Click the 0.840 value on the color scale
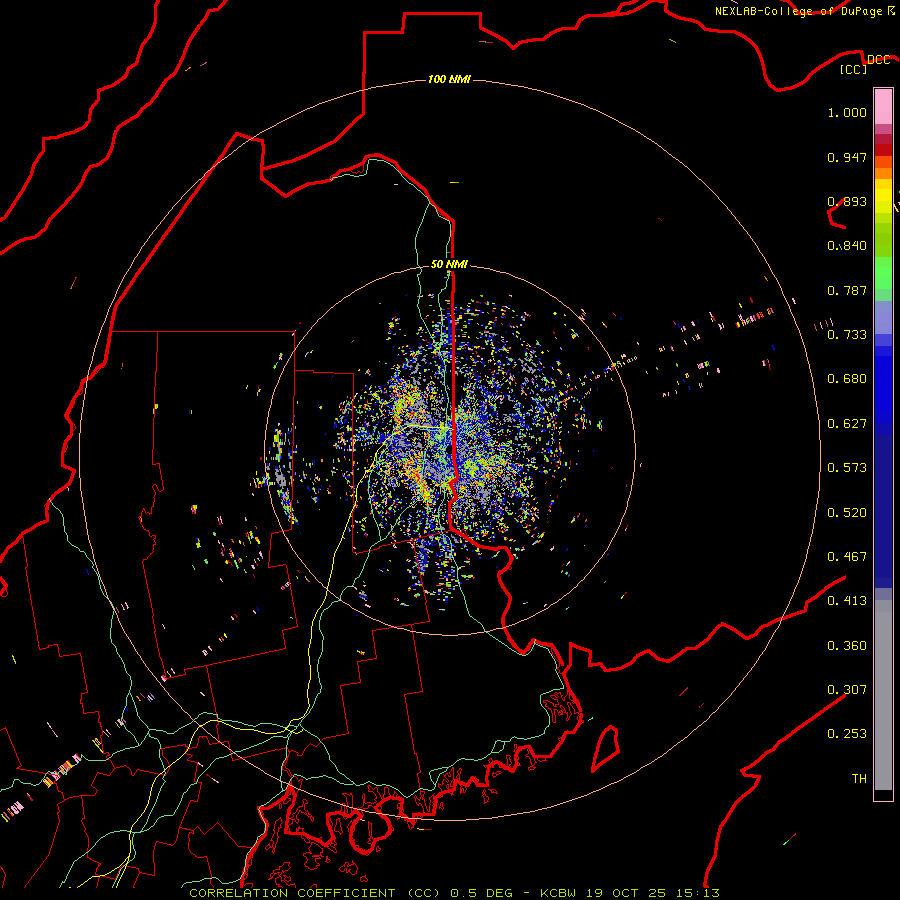 [847, 246]
